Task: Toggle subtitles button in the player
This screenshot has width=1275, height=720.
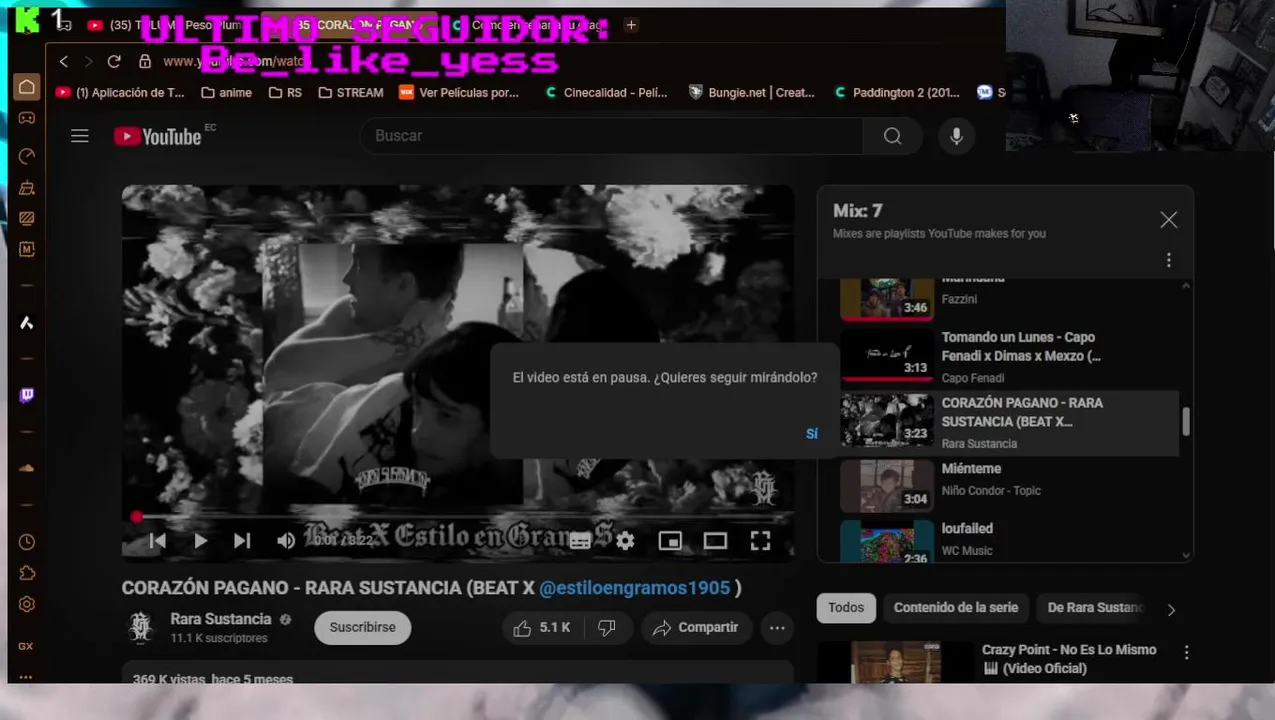Action: 580,541
